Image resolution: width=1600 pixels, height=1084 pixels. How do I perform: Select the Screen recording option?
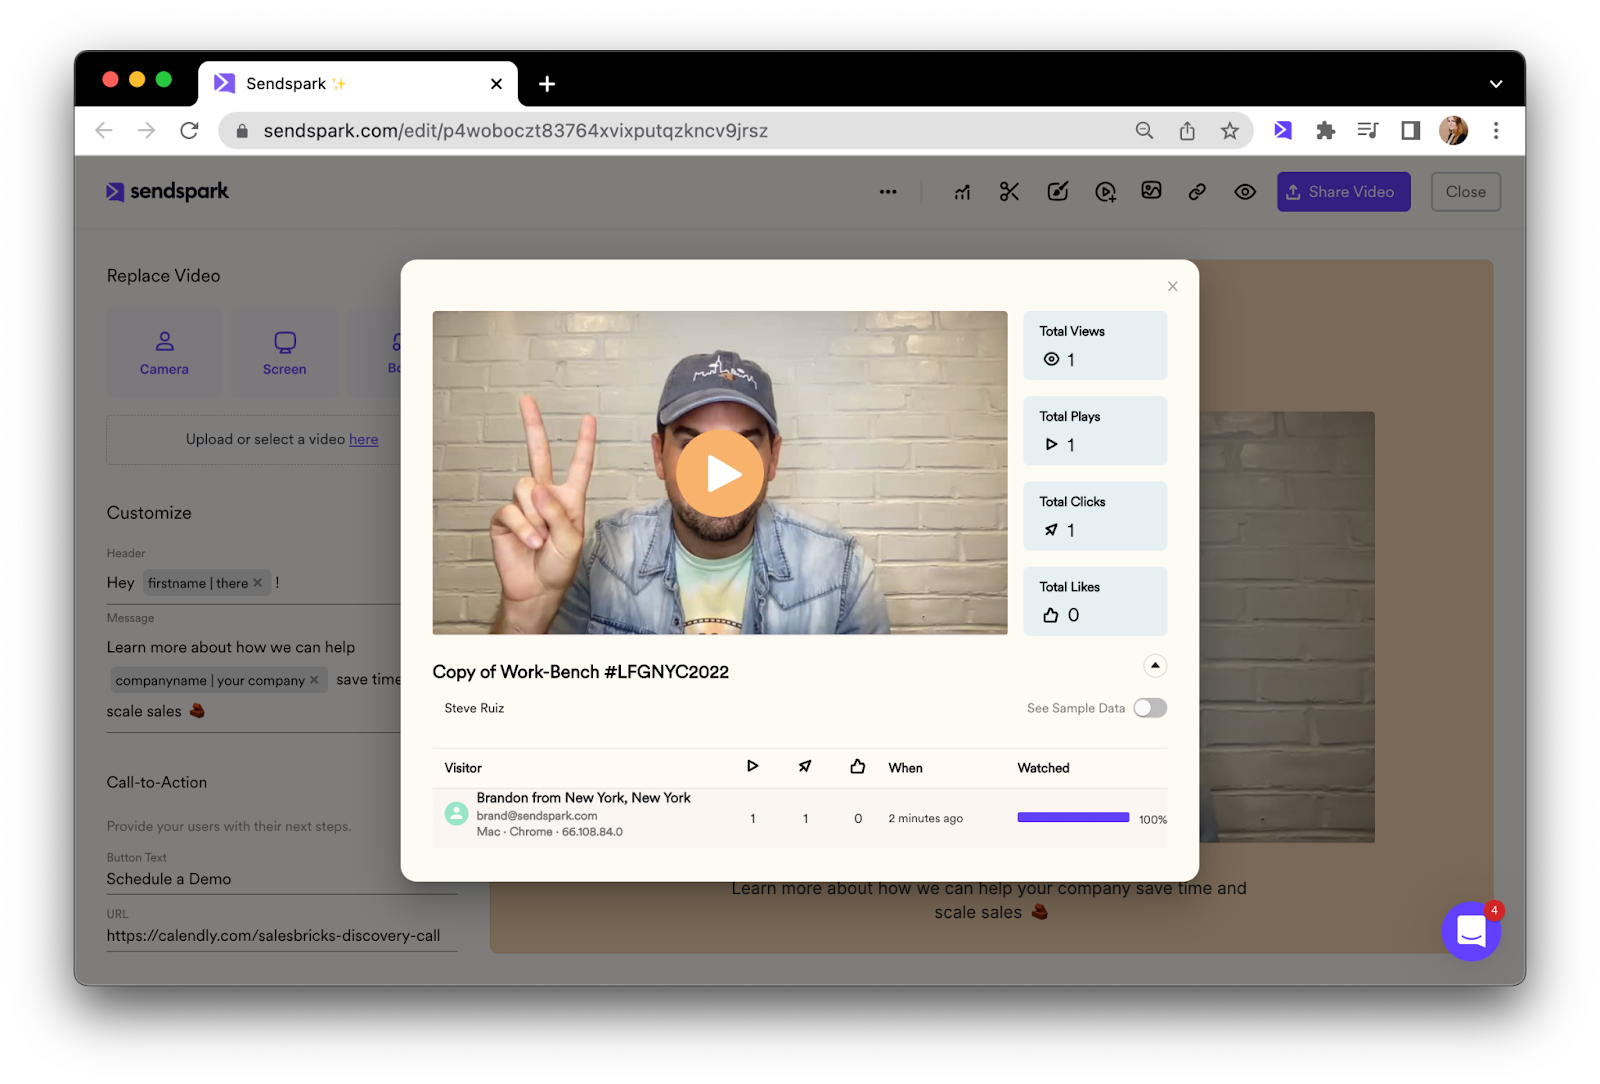pyautogui.click(x=285, y=353)
